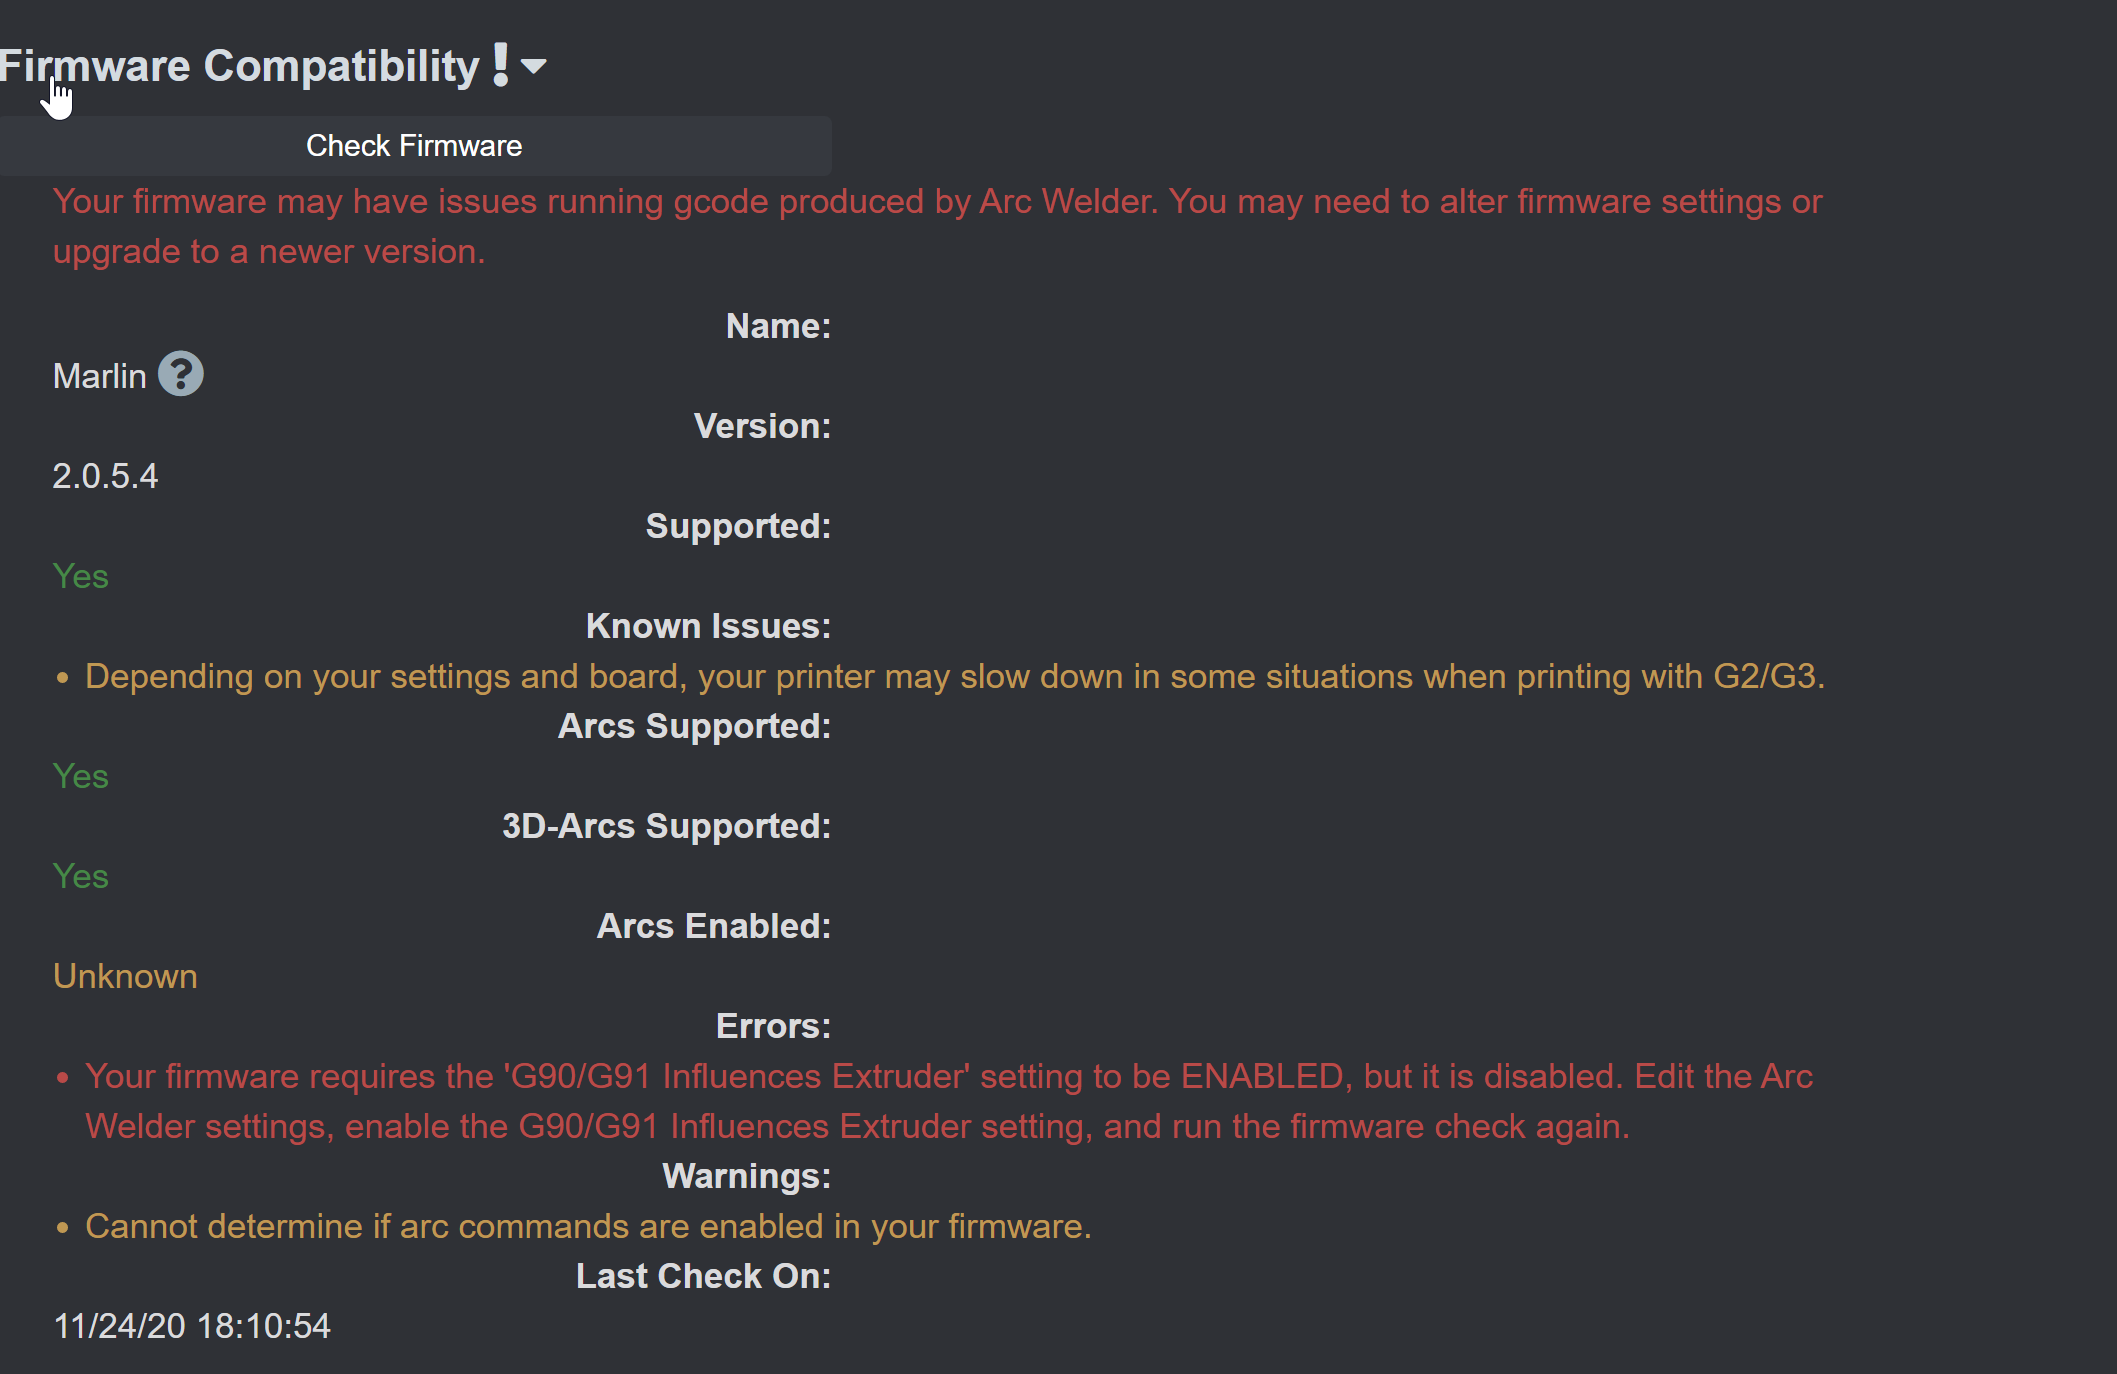This screenshot has height=1374, width=2117.
Task: Click the arc commands warning line
Action: (x=588, y=1226)
